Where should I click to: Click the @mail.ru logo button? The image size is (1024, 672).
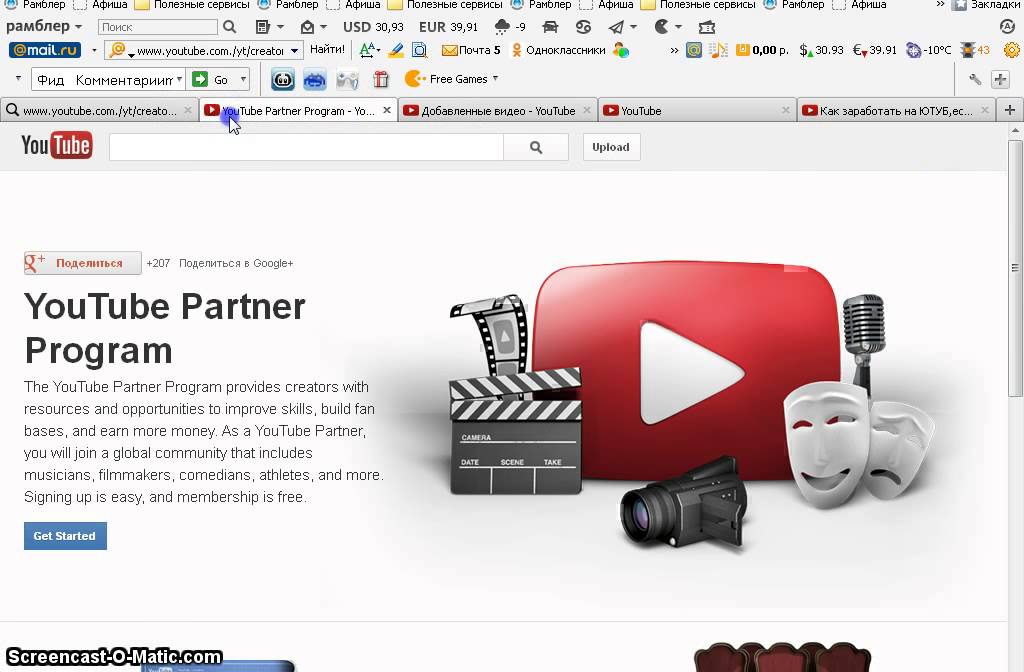pos(45,50)
